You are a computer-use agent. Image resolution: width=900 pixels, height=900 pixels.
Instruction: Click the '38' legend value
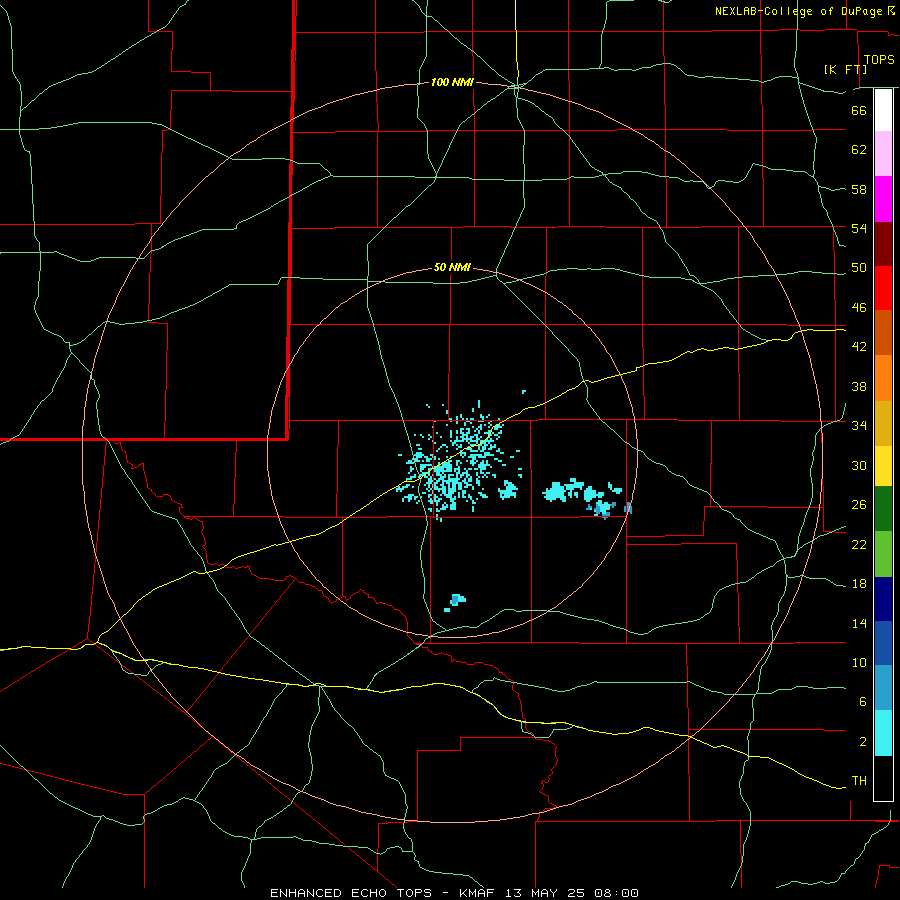click(x=859, y=386)
